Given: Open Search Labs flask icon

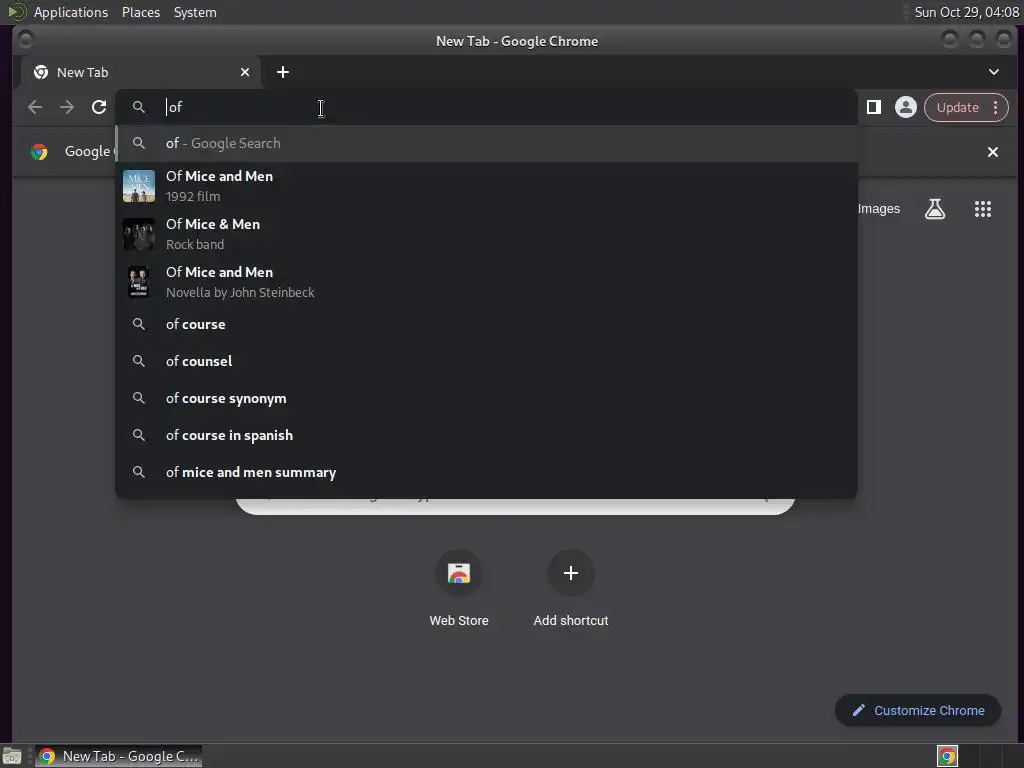Looking at the screenshot, I should [x=935, y=209].
